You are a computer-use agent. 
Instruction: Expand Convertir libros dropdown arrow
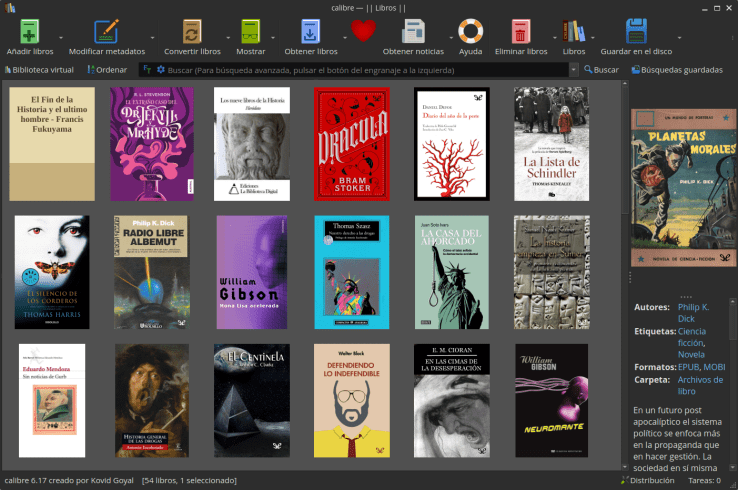[x=228, y=38]
